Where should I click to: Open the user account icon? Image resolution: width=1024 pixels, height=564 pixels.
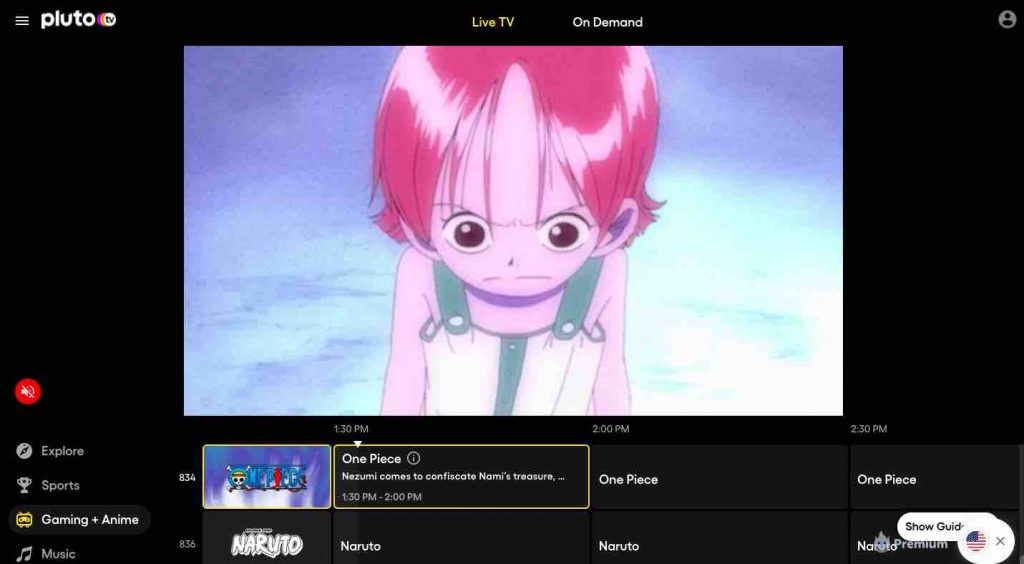coord(1007,20)
